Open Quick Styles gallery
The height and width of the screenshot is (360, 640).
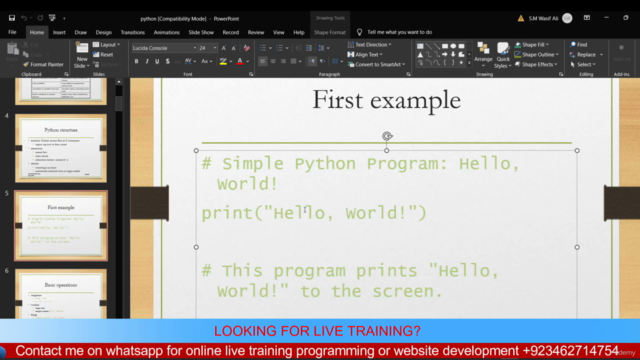point(502,55)
